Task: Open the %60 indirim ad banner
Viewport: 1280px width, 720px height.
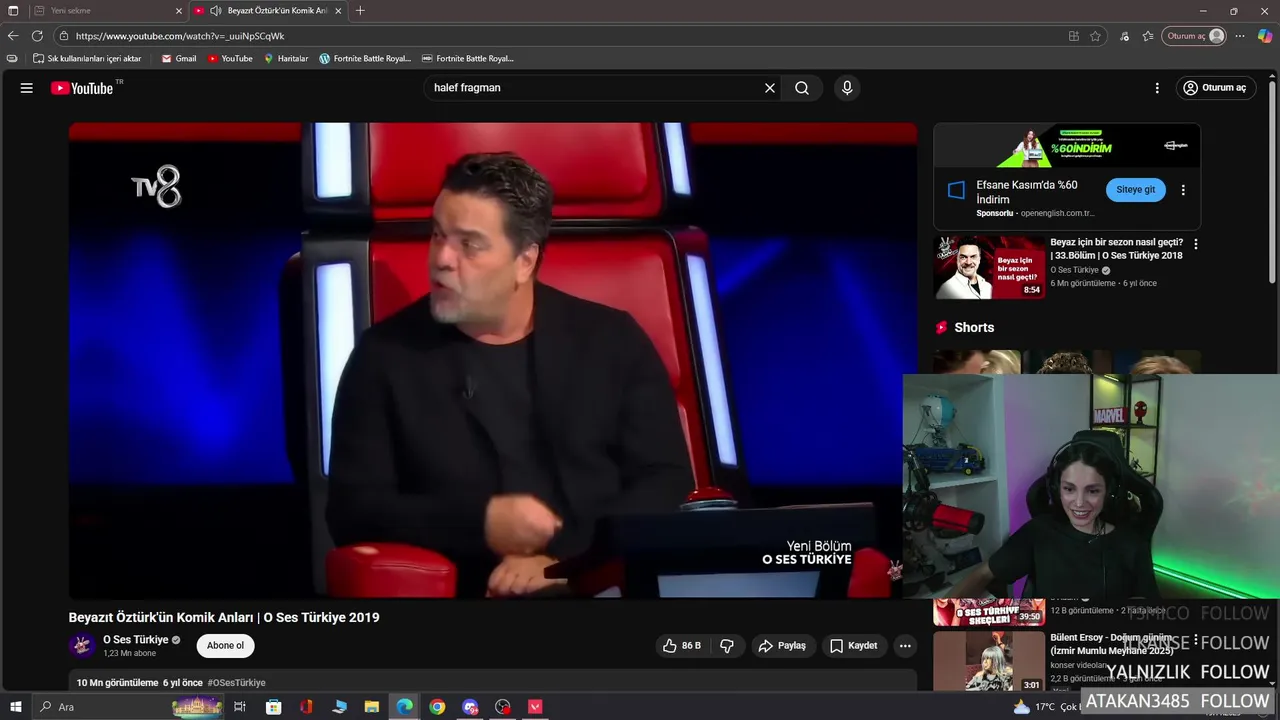Action: click(1067, 146)
